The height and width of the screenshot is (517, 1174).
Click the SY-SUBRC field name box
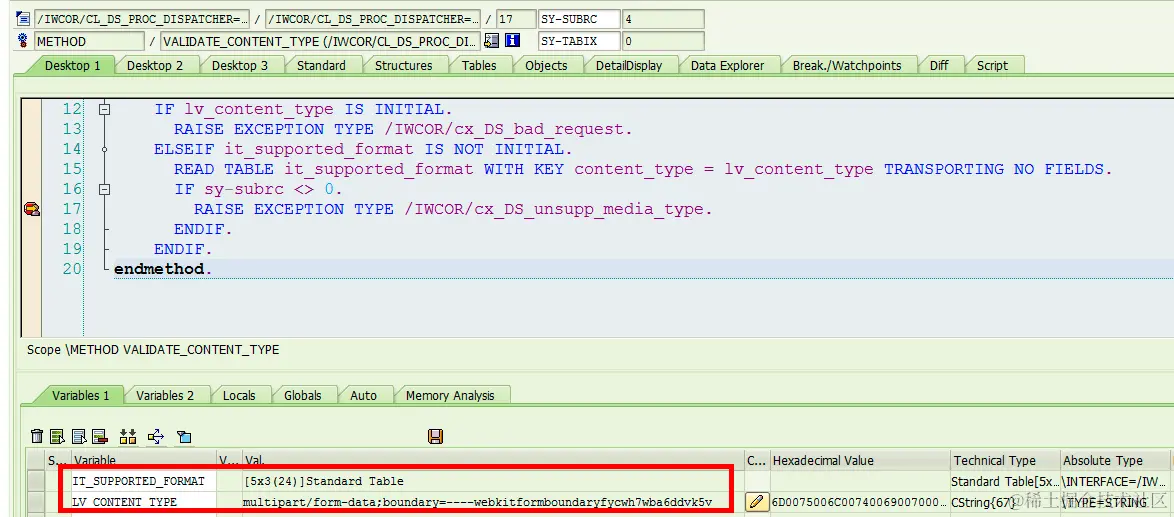pyautogui.click(x=579, y=19)
